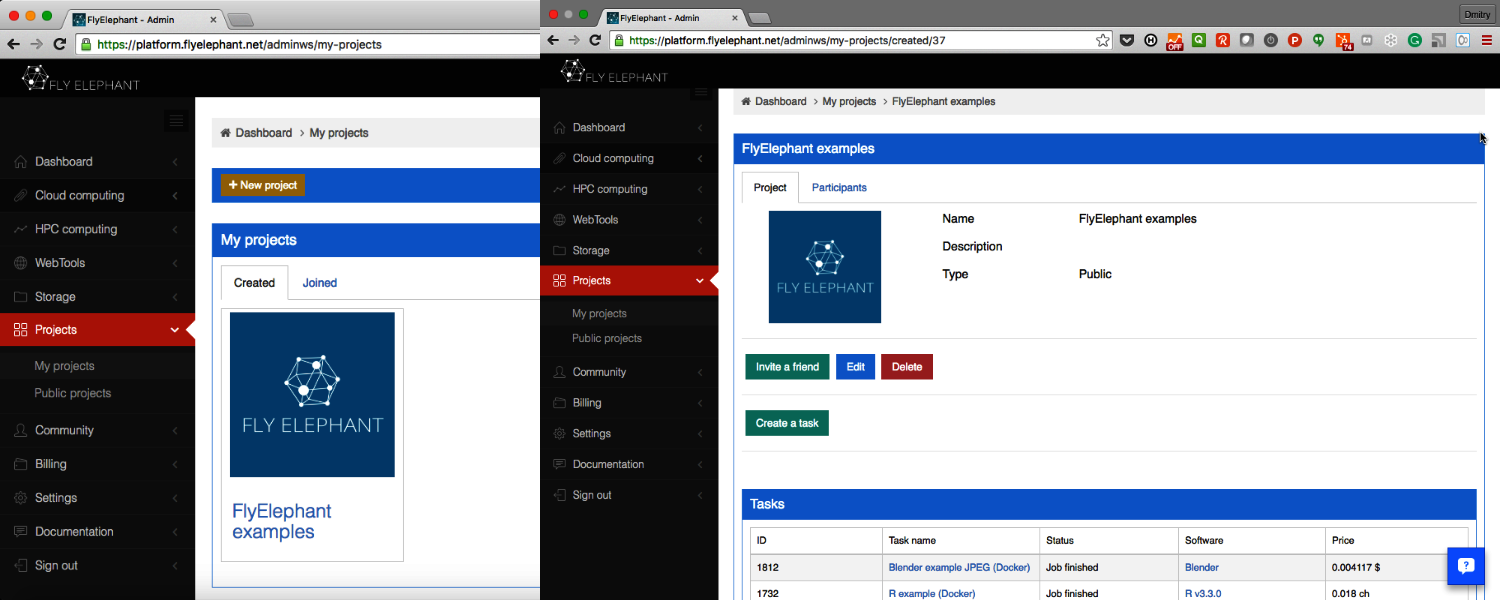The width and height of the screenshot is (1500, 600).
Task: Click Sign out icon in left window
Action: point(21,566)
